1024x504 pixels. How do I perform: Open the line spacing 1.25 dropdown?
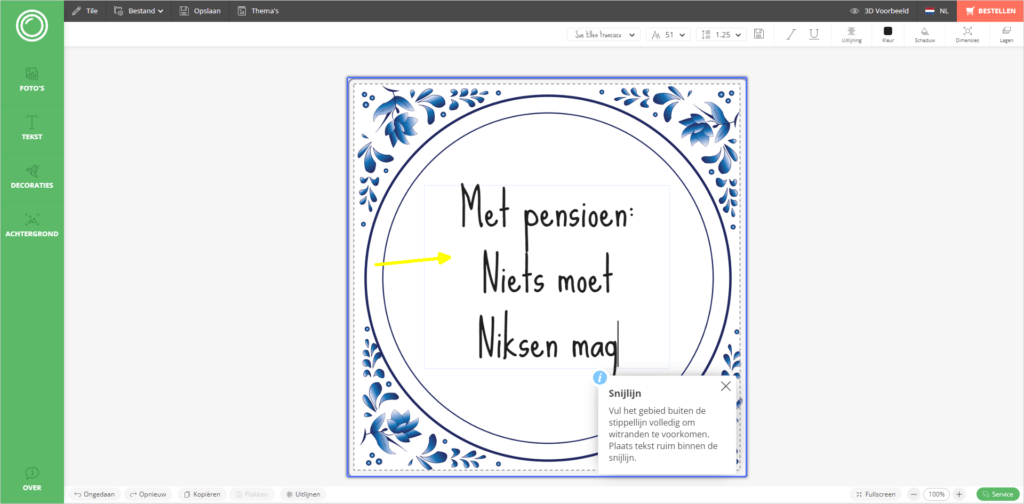pyautogui.click(x=722, y=34)
